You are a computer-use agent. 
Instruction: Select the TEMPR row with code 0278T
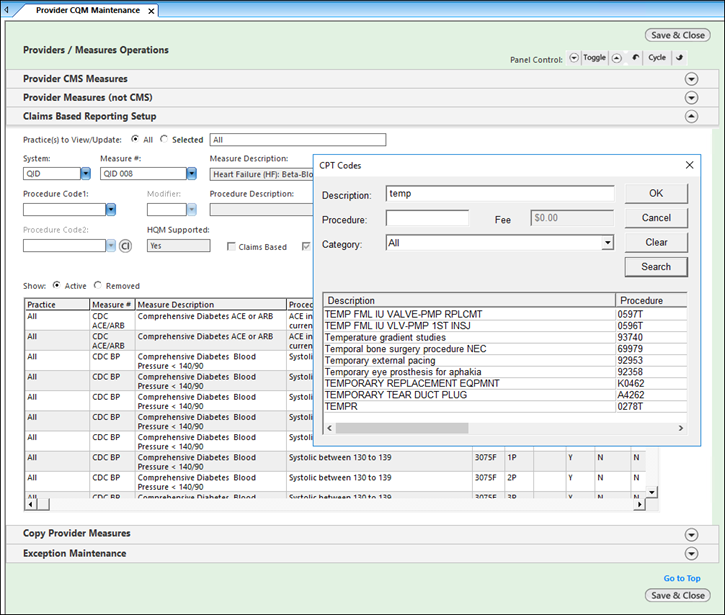pos(505,406)
